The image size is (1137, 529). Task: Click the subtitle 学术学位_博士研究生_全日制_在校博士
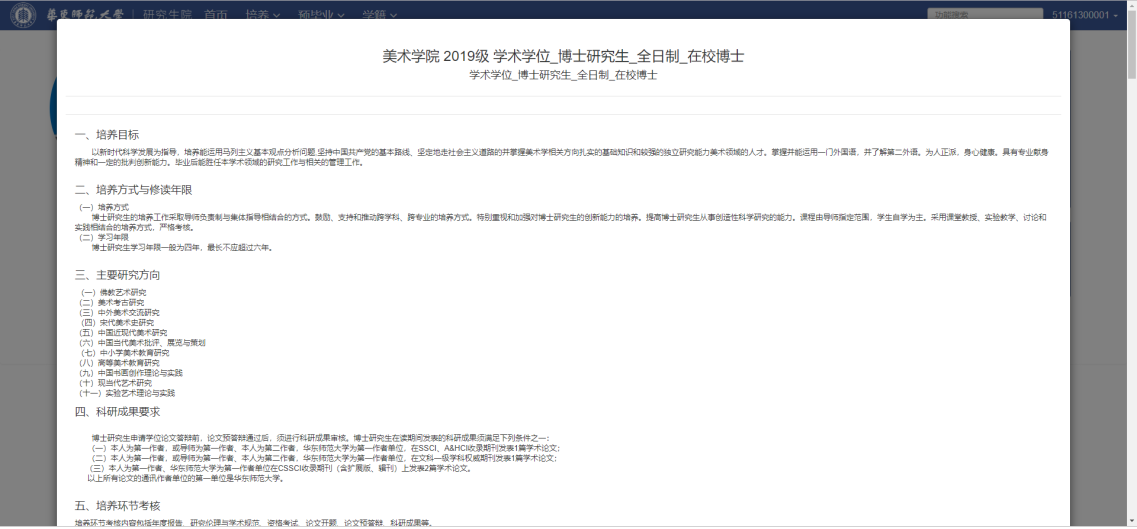pos(563,76)
